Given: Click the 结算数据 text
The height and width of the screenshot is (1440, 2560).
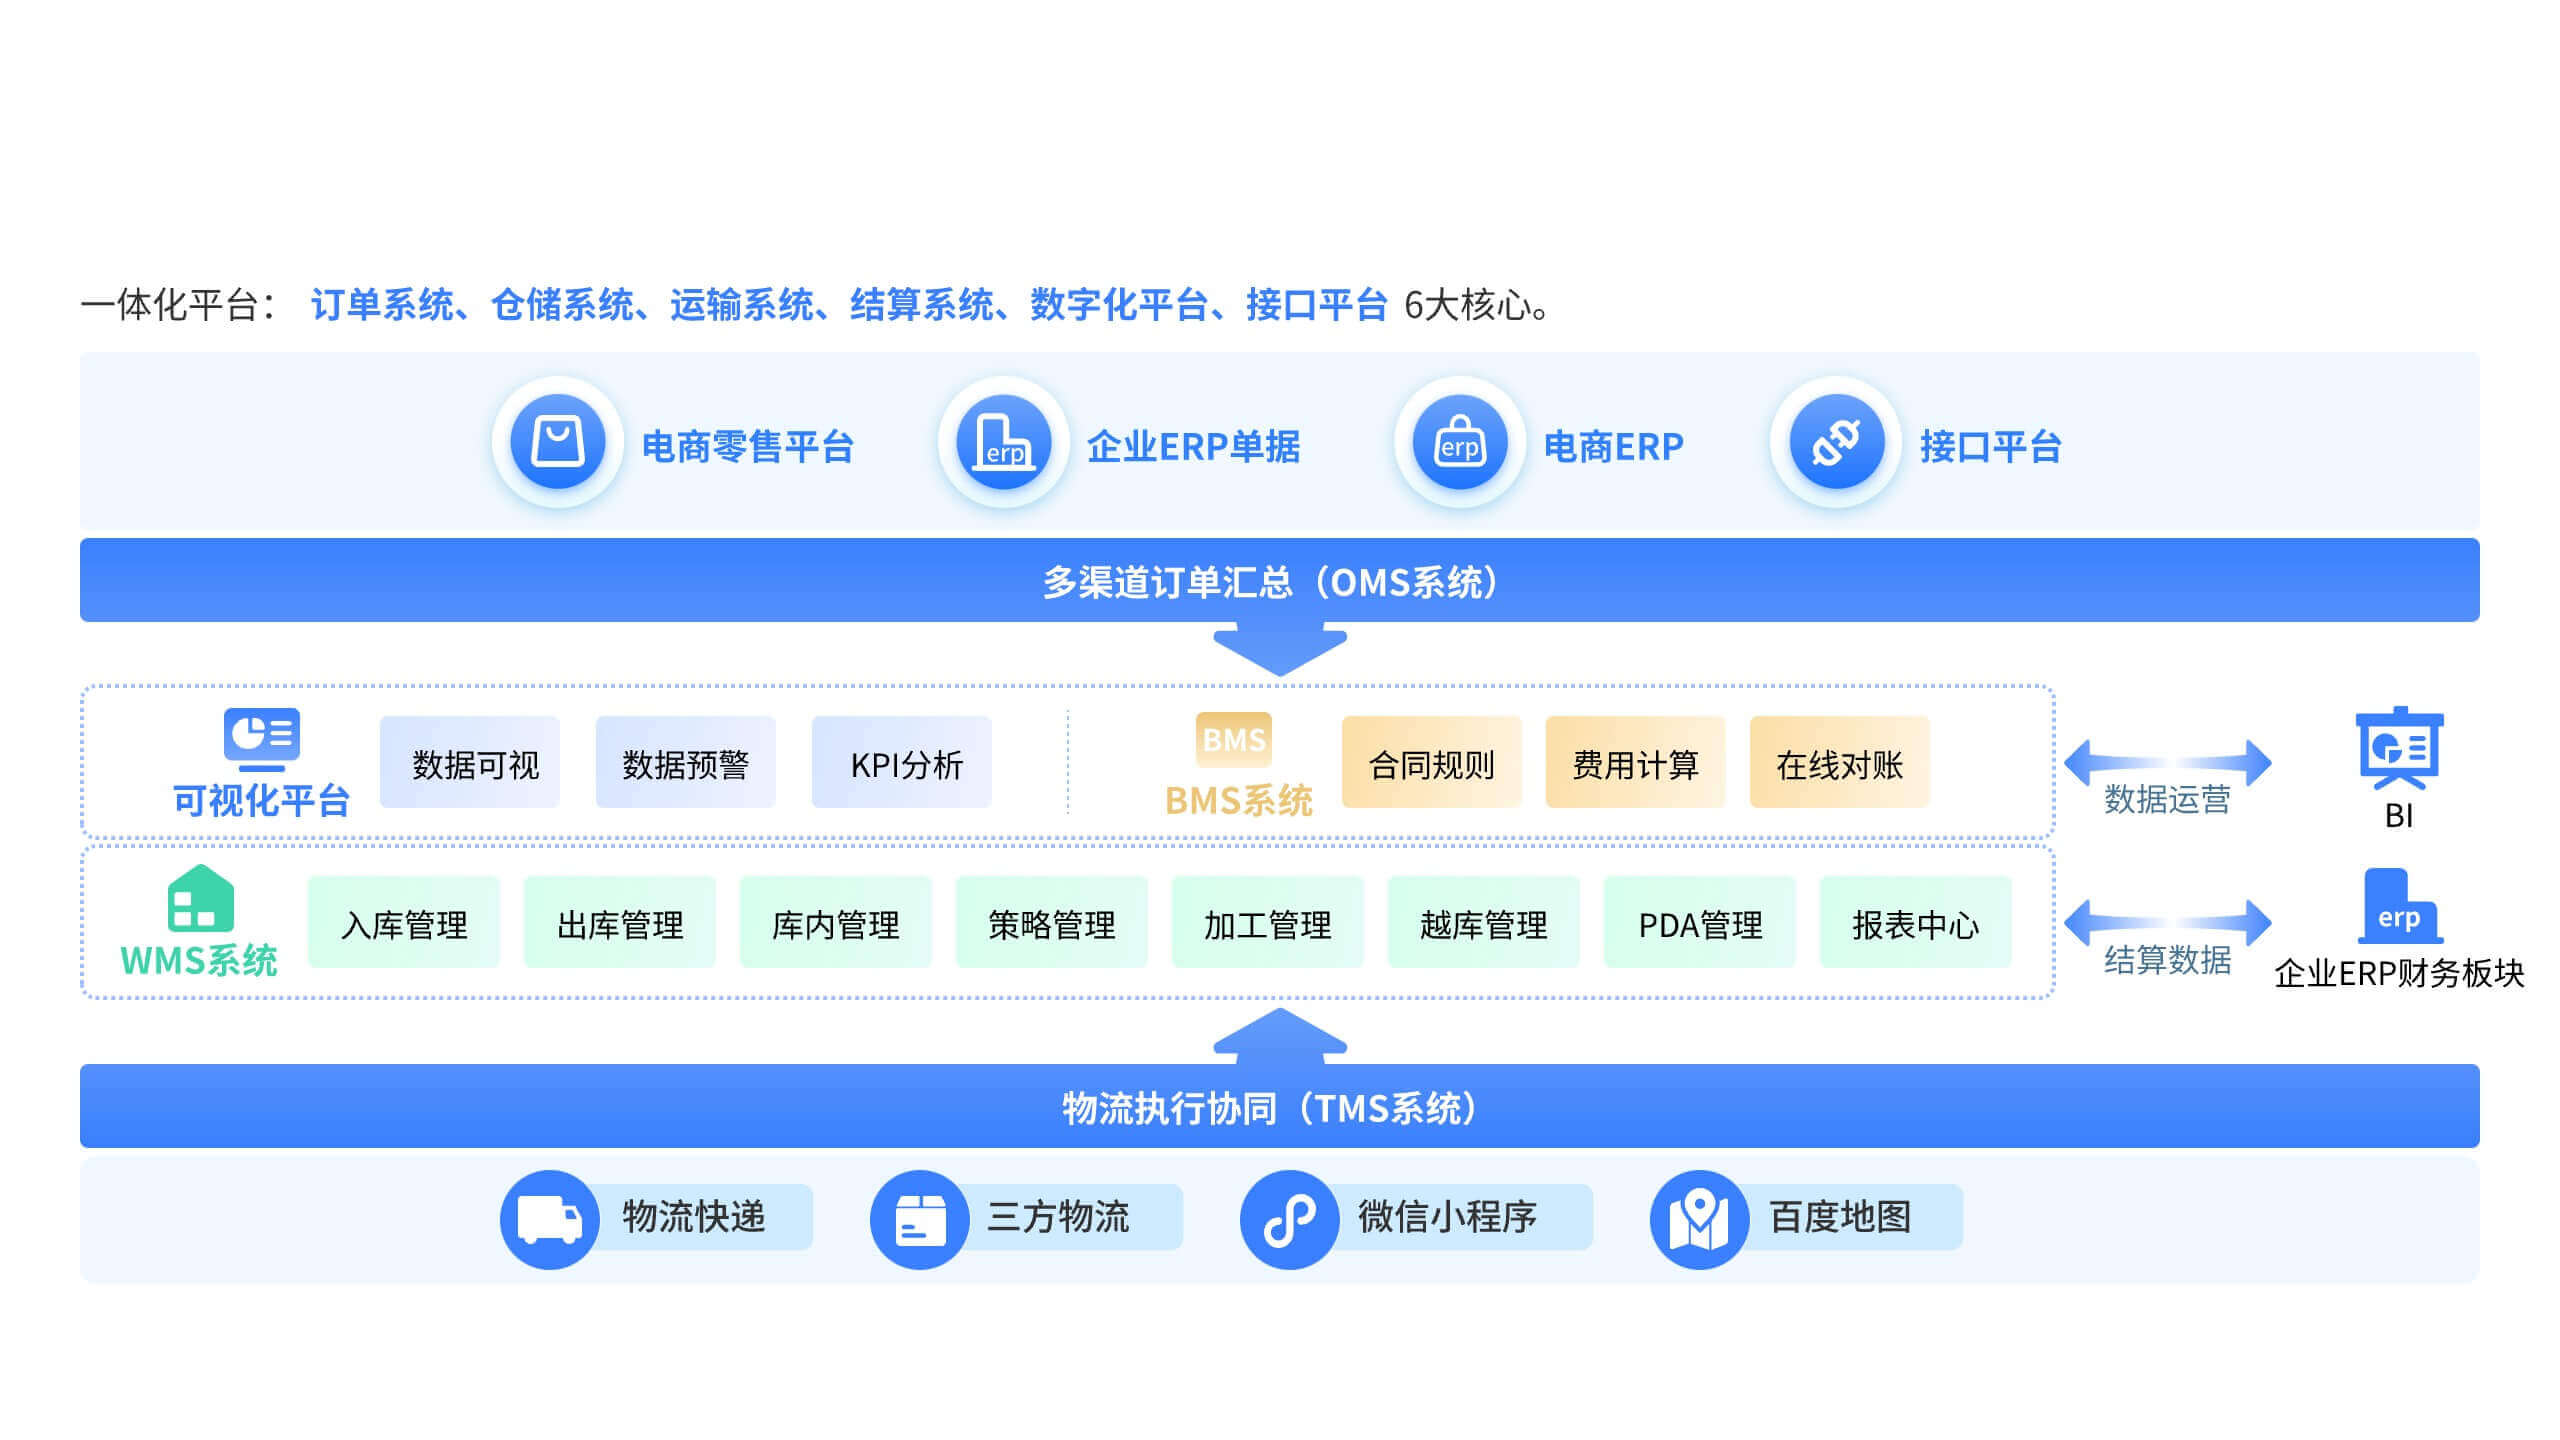Looking at the screenshot, I should point(2167,959).
